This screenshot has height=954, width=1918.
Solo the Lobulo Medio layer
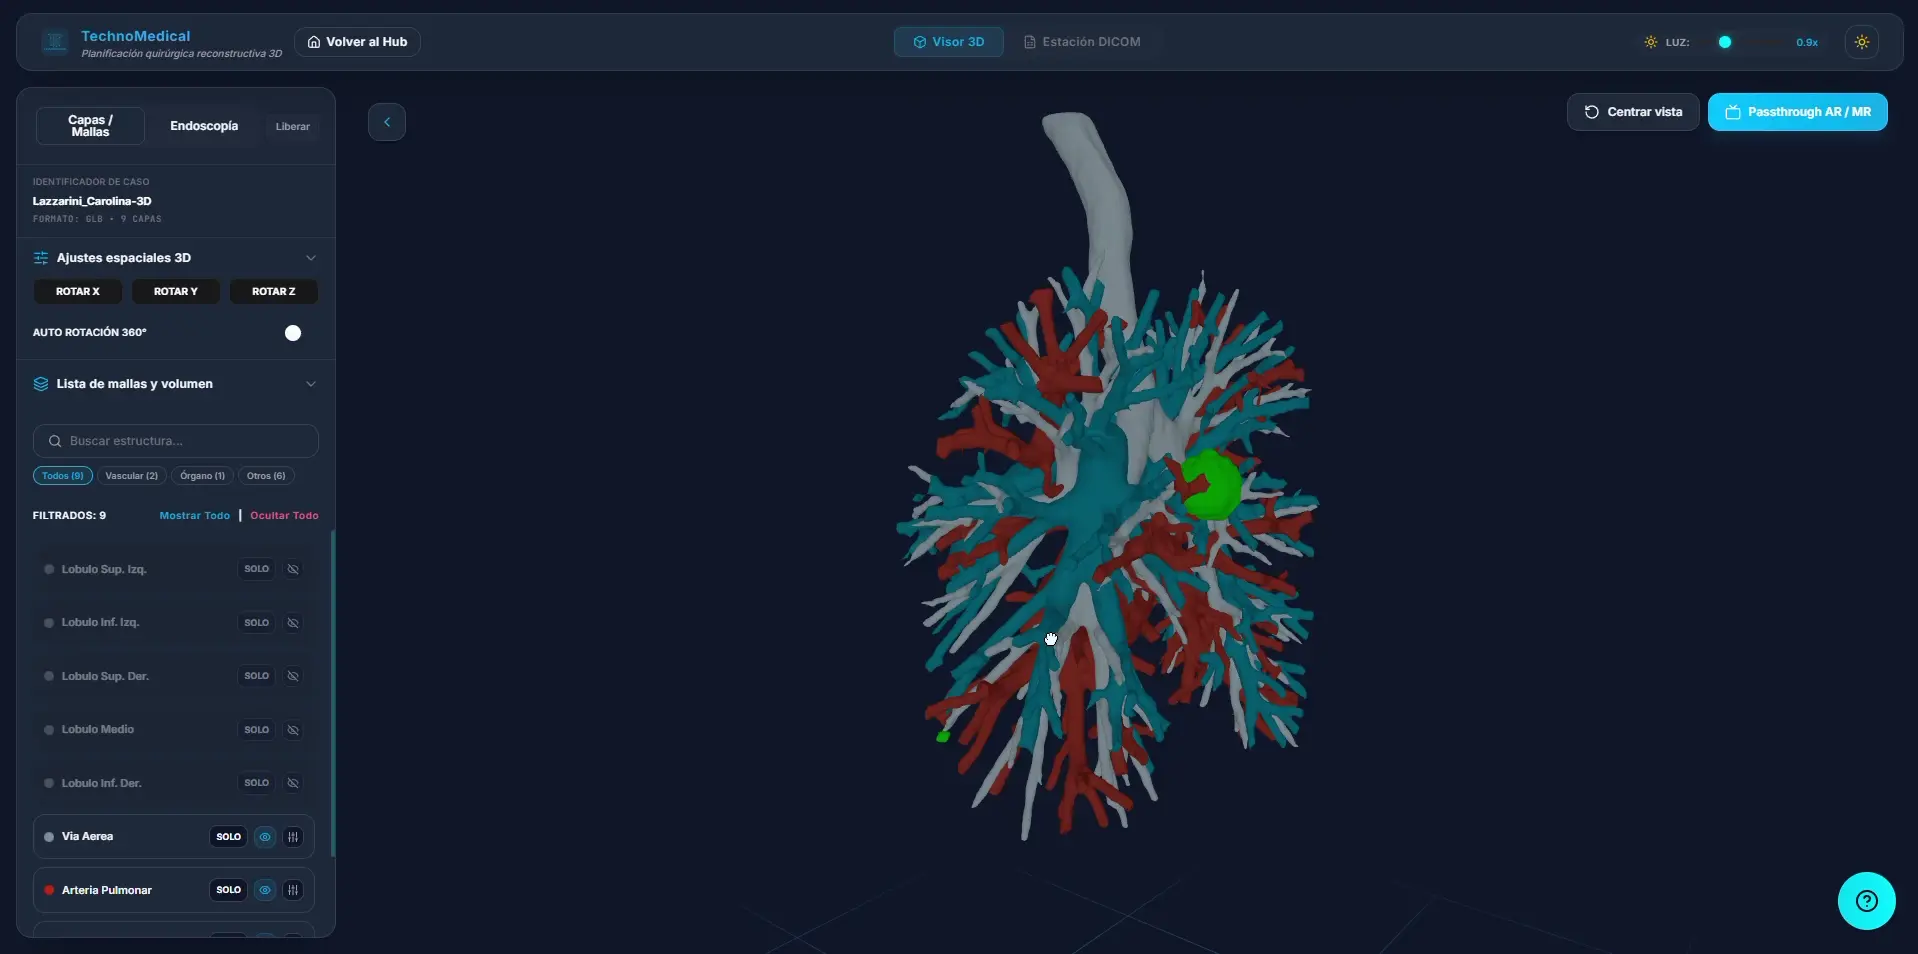coord(257,730)
